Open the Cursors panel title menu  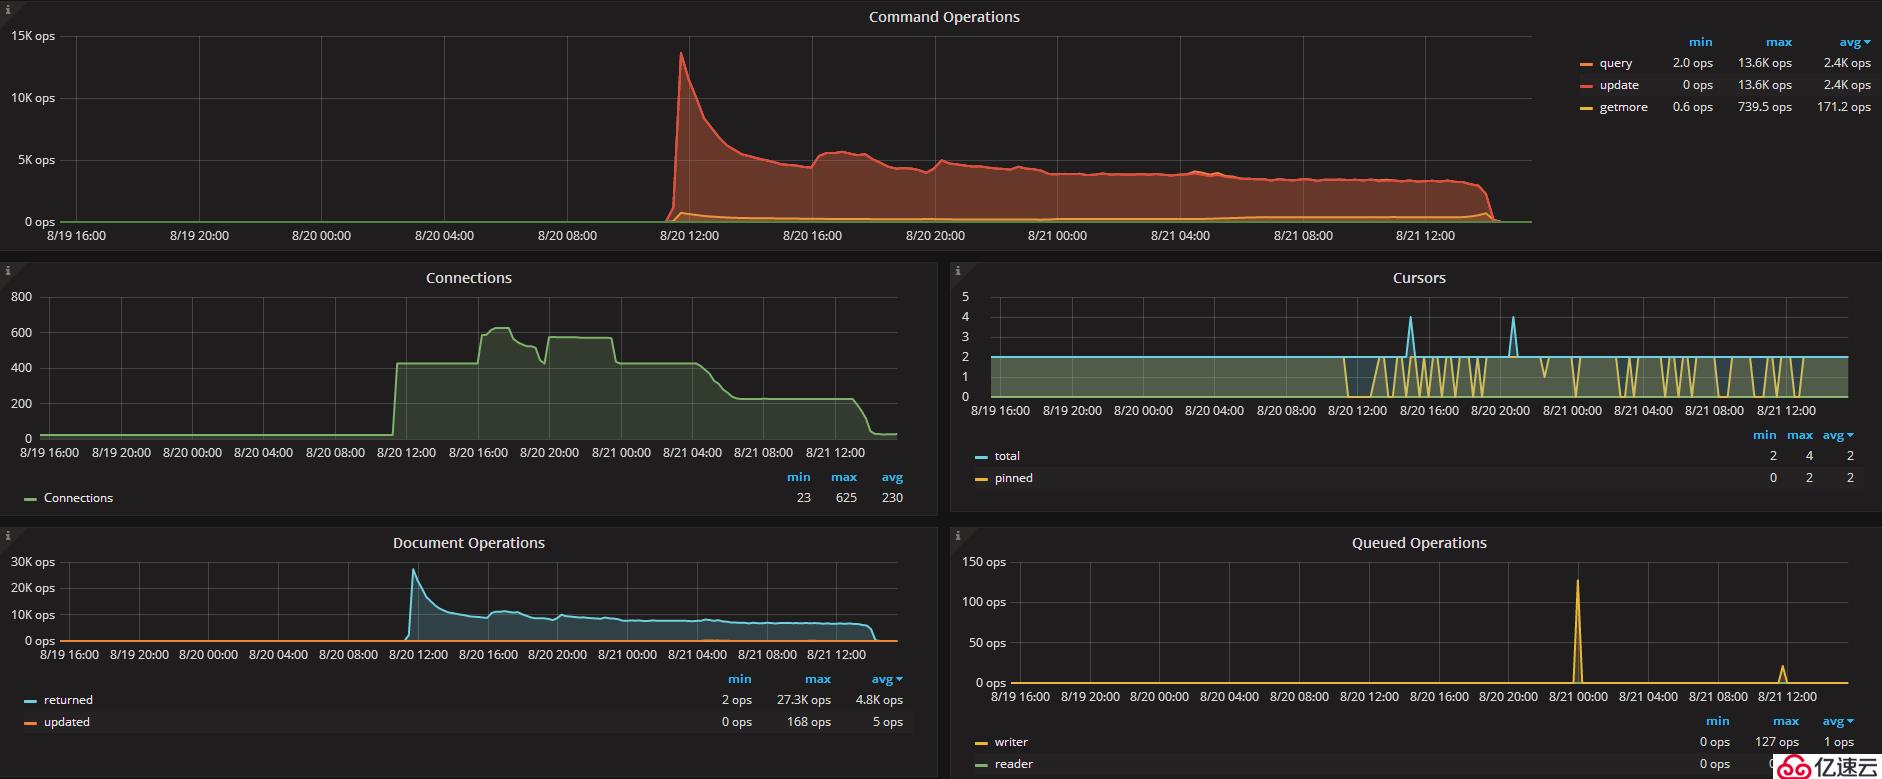point(1419,278)
